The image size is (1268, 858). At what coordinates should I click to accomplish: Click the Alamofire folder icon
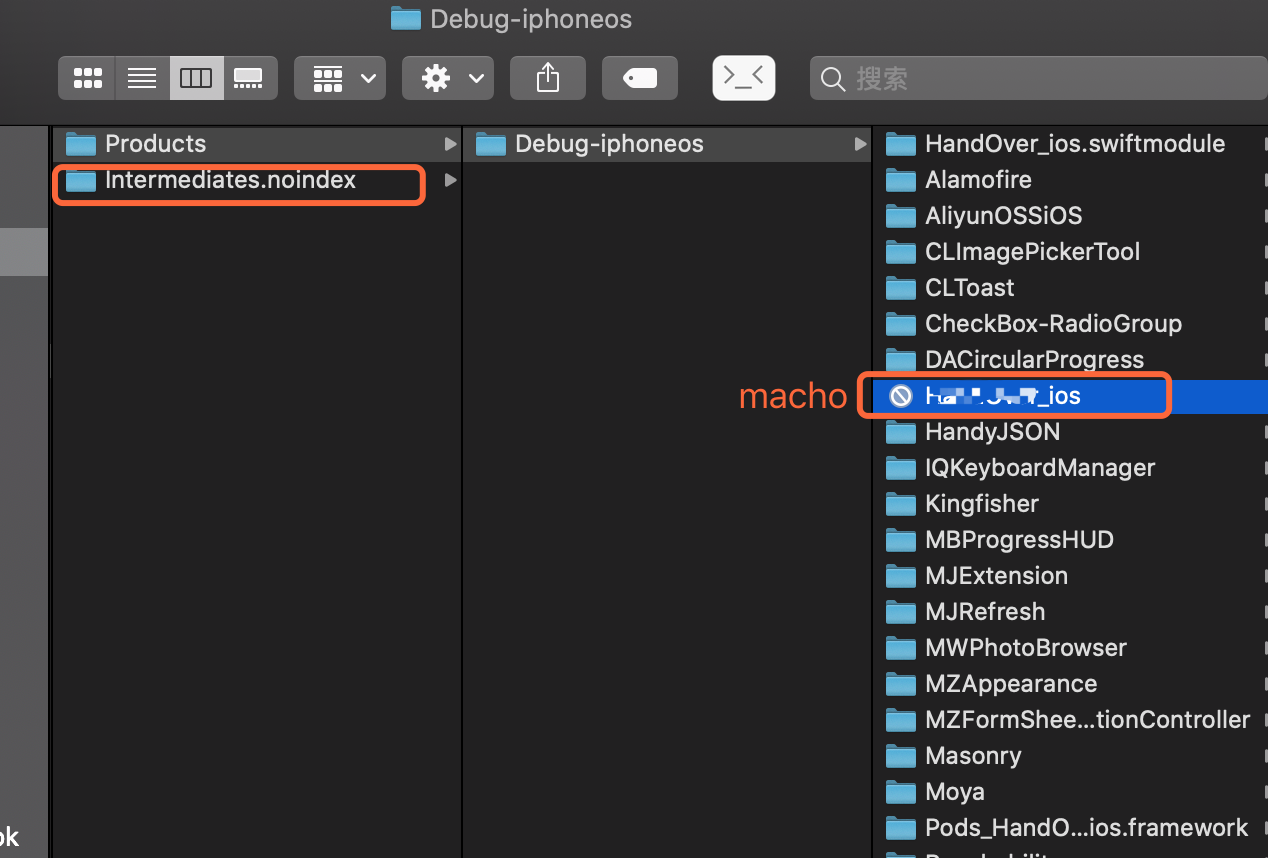point(901,180)
